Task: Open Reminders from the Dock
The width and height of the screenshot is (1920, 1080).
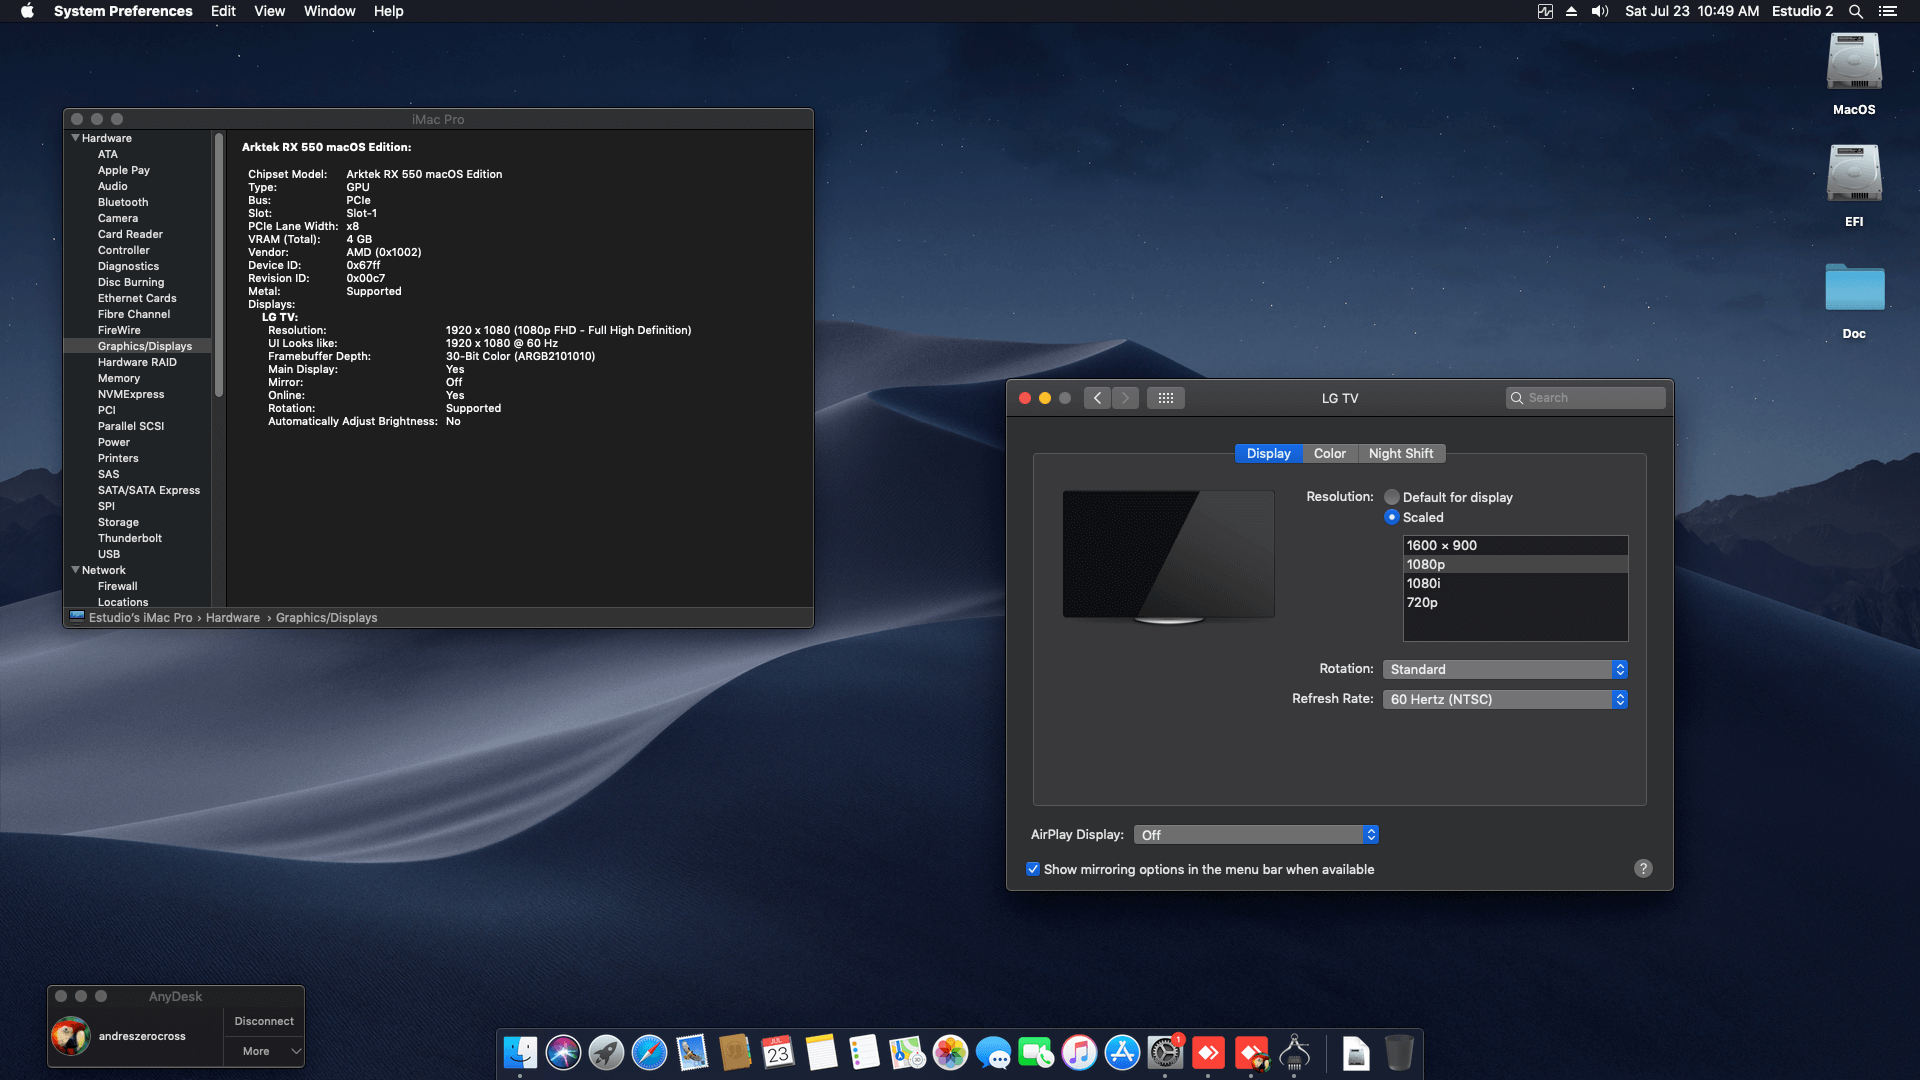Action: 864,1053
